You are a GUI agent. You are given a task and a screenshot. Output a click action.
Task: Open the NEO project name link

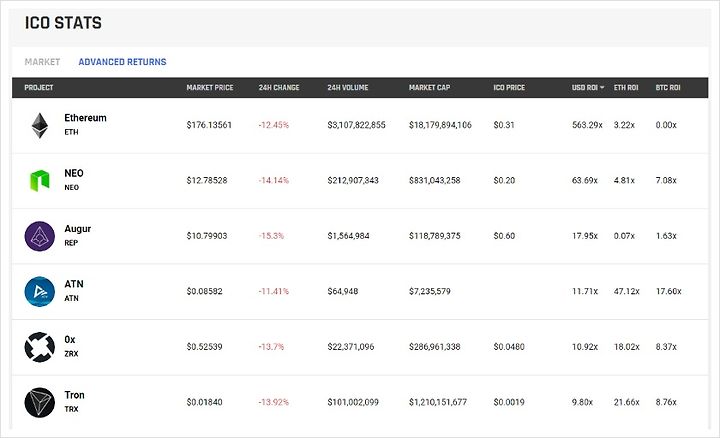74,173
